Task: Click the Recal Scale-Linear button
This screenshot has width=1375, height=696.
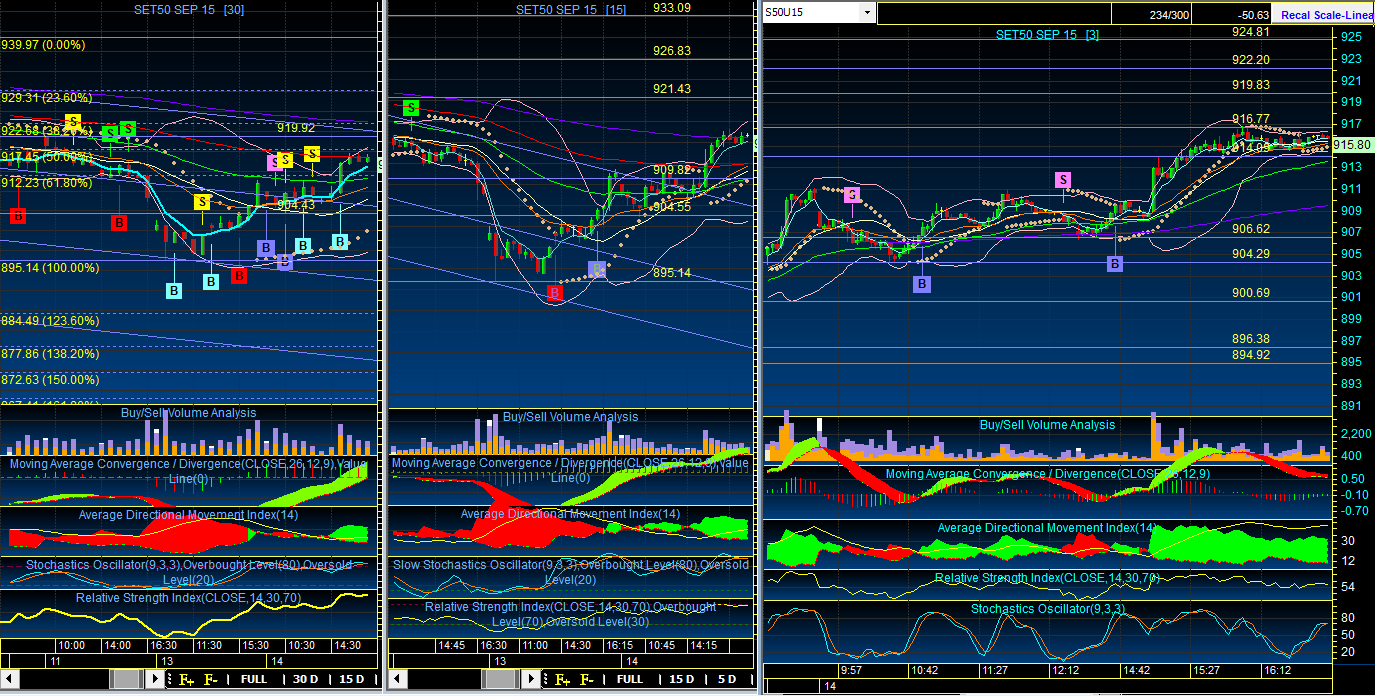Action: click(x=1323, y=15)
